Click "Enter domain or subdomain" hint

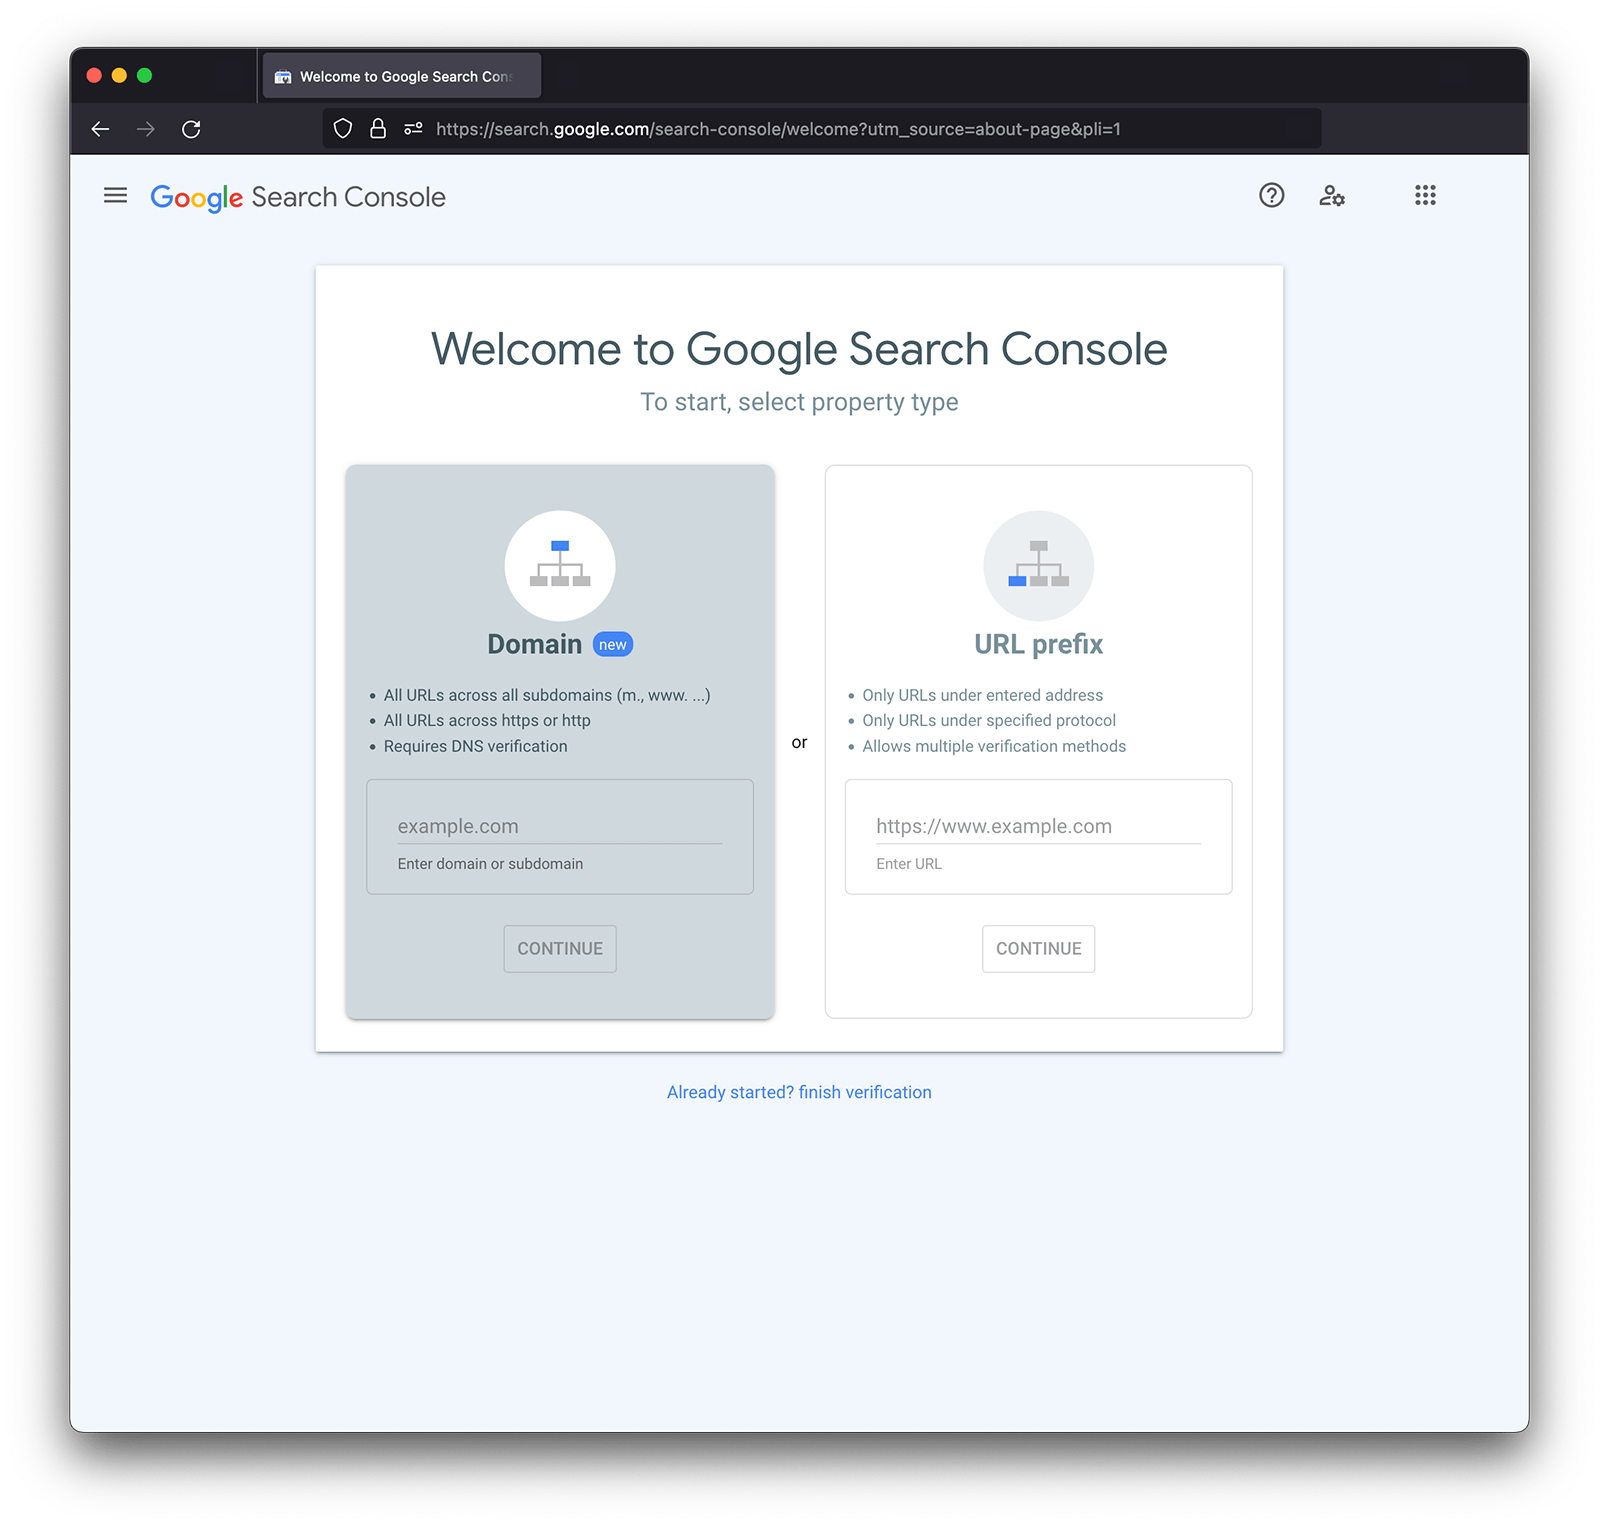pyautogui.click(x=490, y=864)
